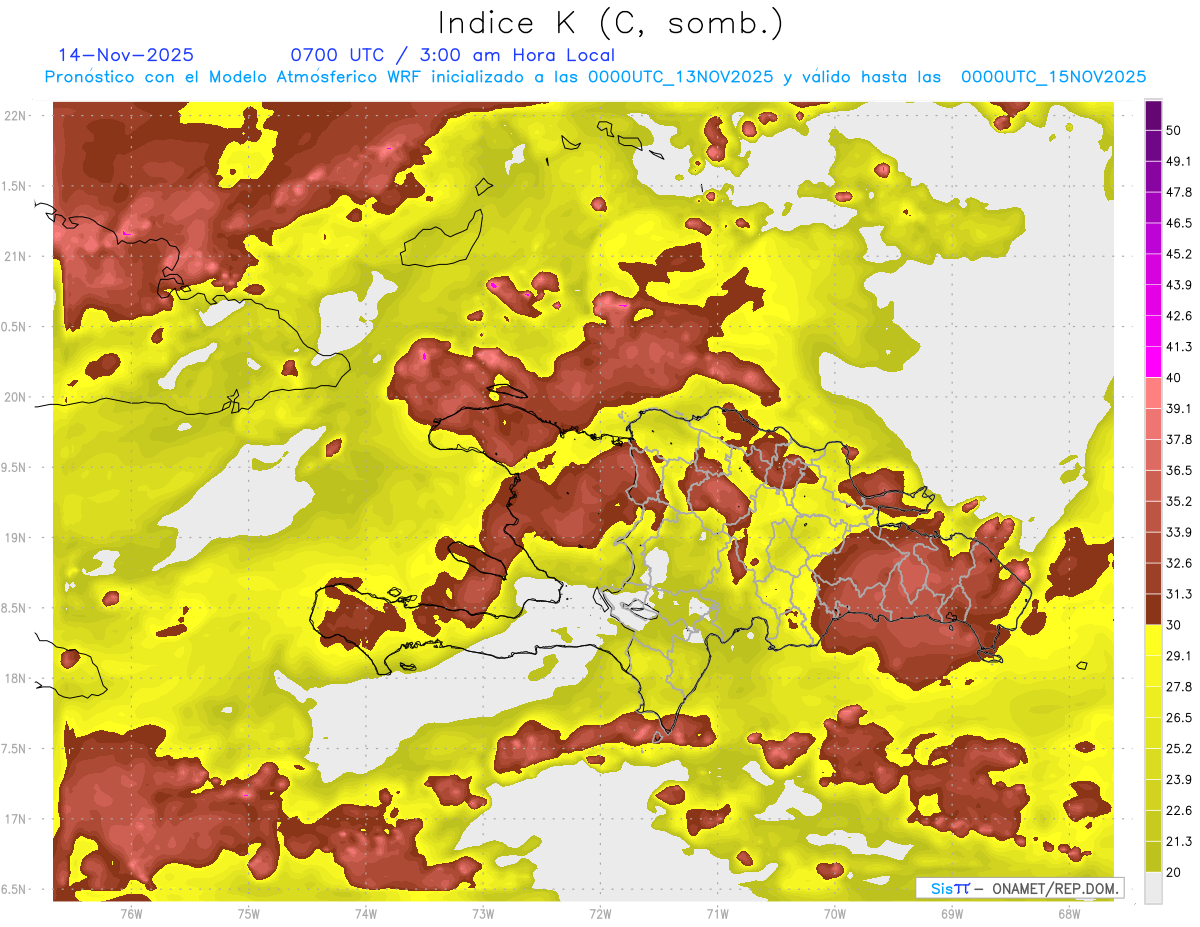Click the '20N' latitude label
Image resolution: width=1200 pixels, height=927 pixels.
click(x=17, y=397)
